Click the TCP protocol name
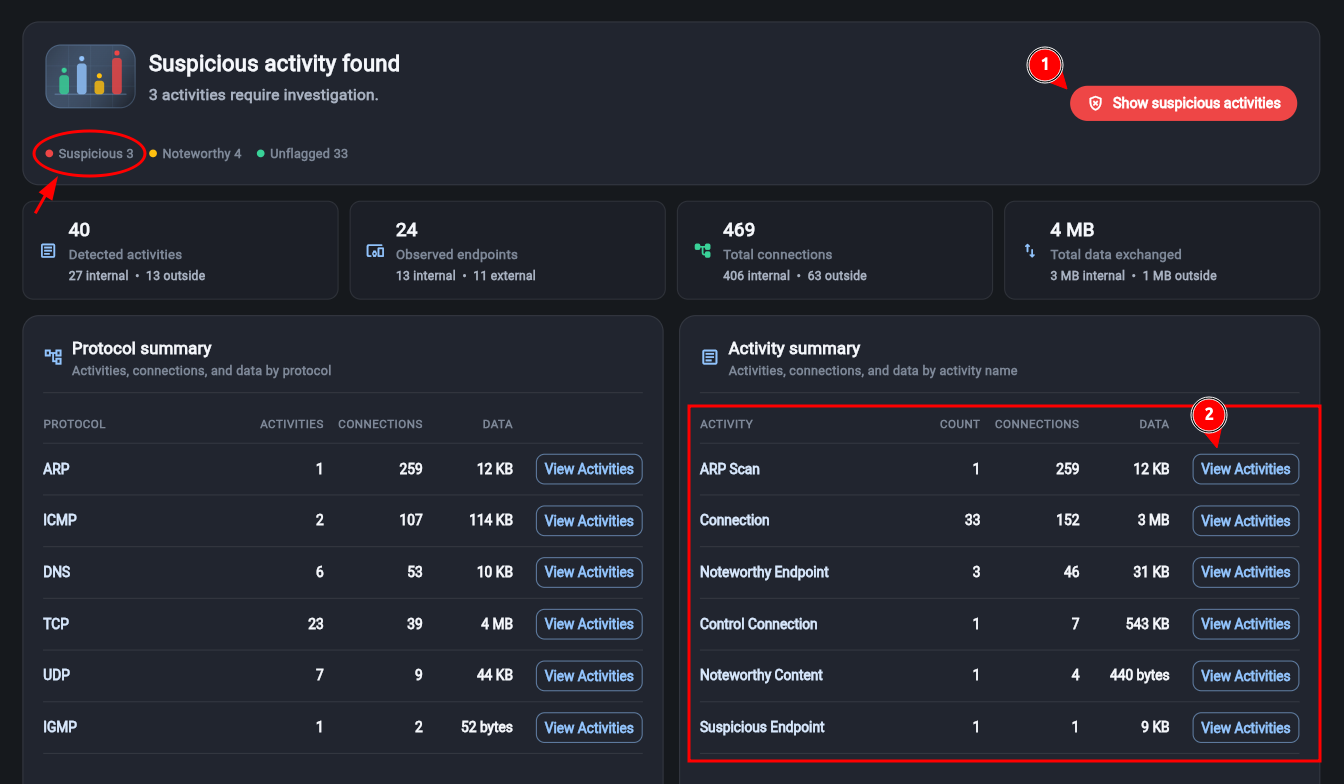1344x784 pixels. [x=56, y=624]
